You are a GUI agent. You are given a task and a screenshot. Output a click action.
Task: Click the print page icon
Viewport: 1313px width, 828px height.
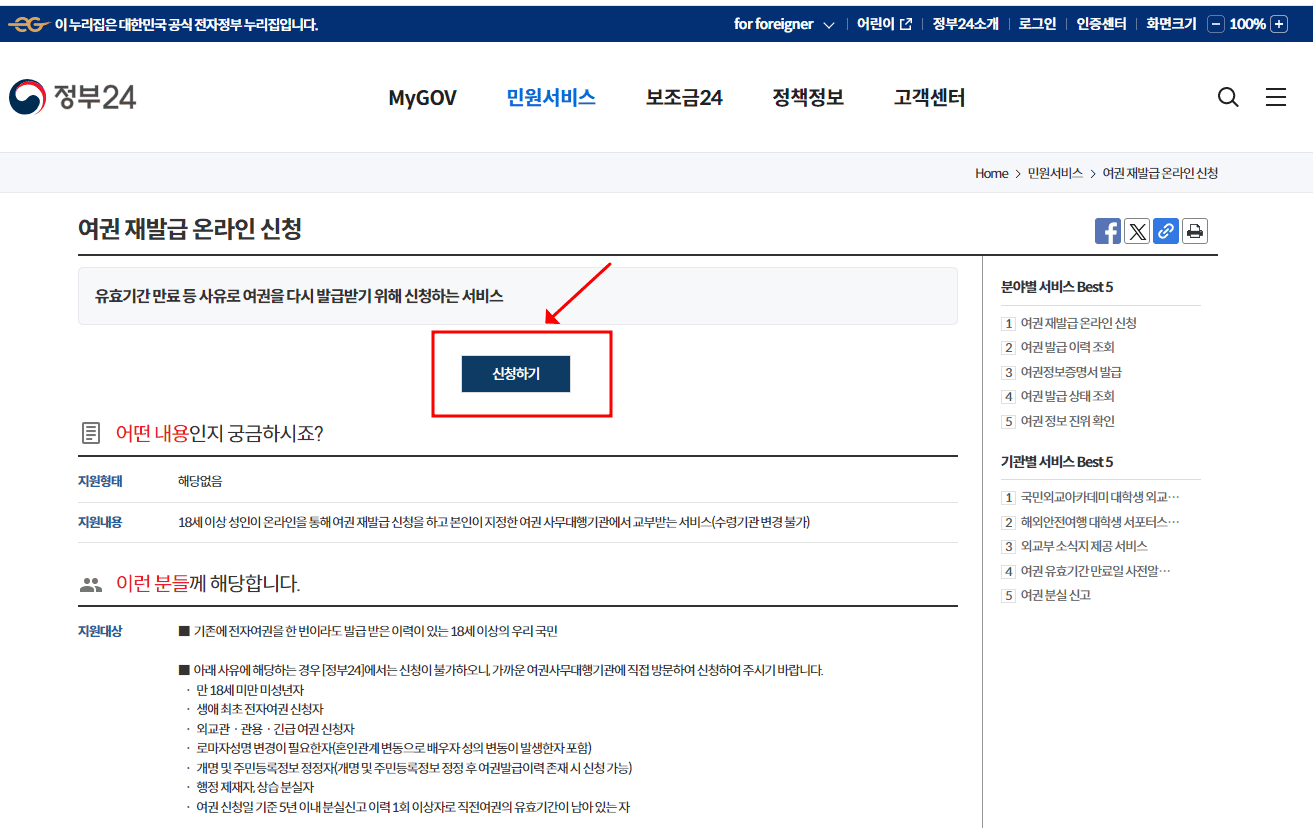click(1194, 231)
